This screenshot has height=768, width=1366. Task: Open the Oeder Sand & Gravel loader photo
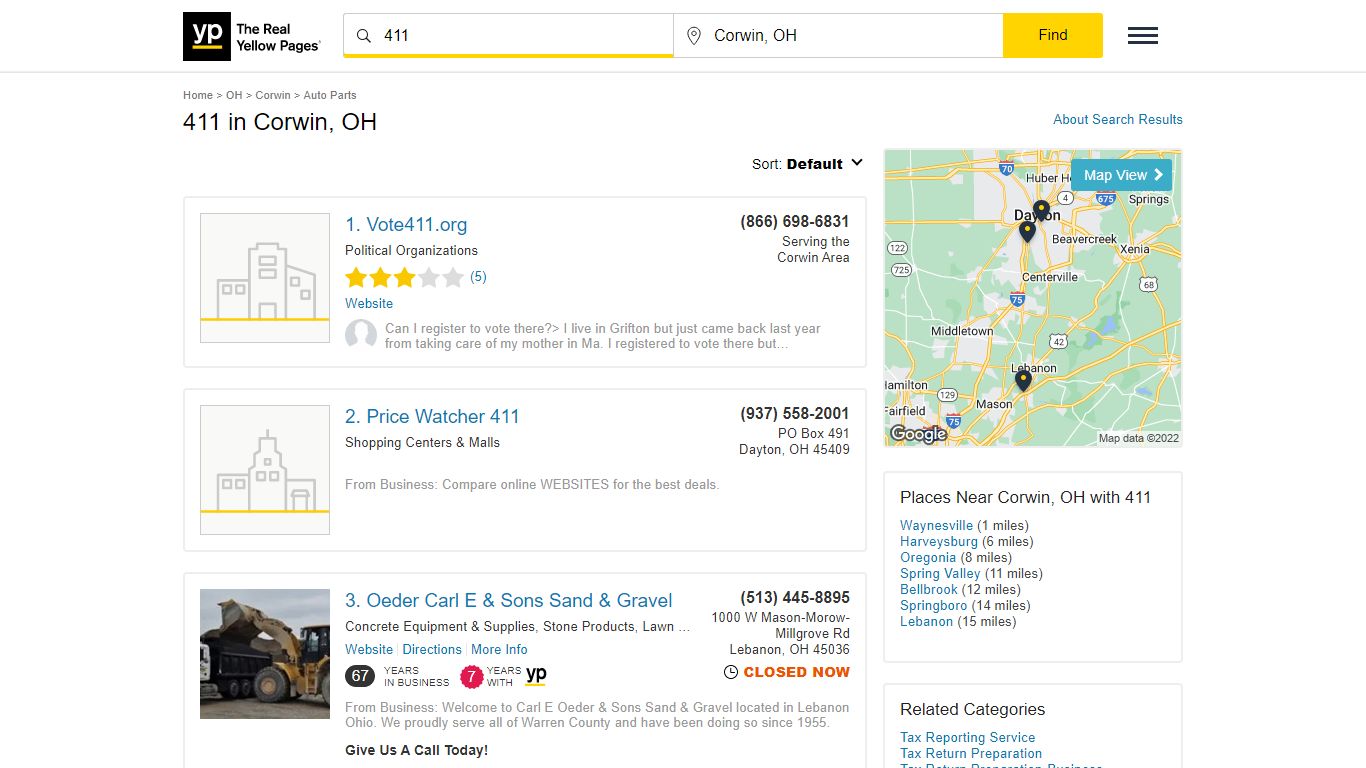click(x=265, y=654)
